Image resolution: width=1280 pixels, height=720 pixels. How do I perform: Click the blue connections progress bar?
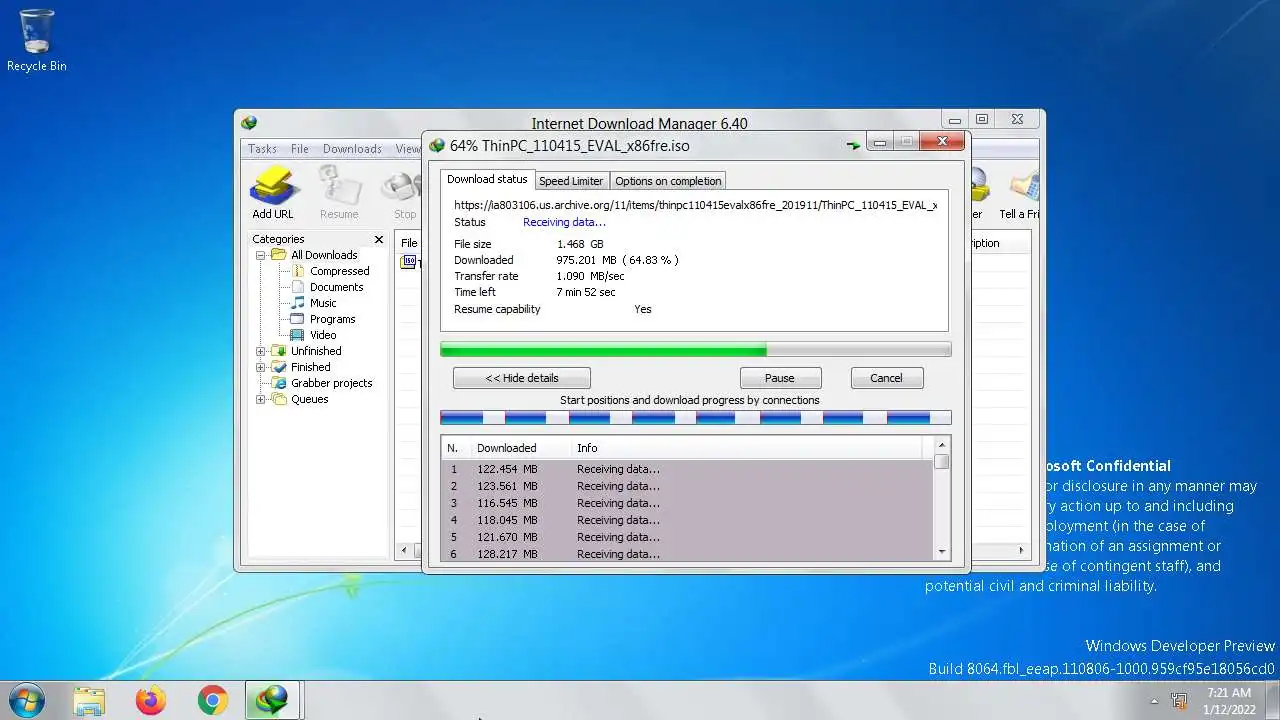click(696, 418)
